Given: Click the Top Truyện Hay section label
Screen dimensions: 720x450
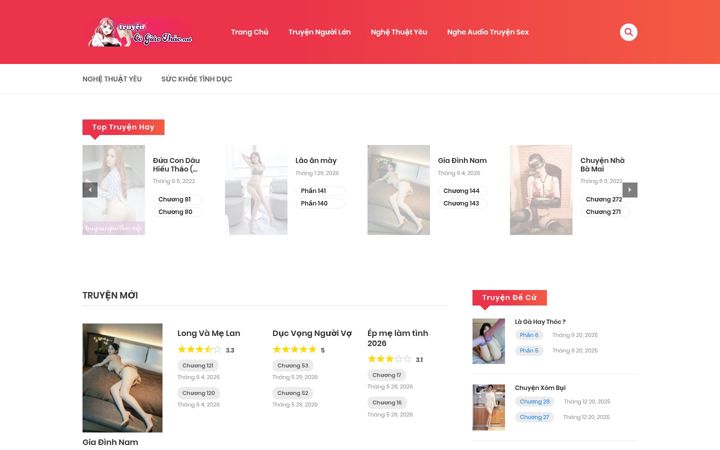Looking at the screenshot, I should tap(123, 127).
